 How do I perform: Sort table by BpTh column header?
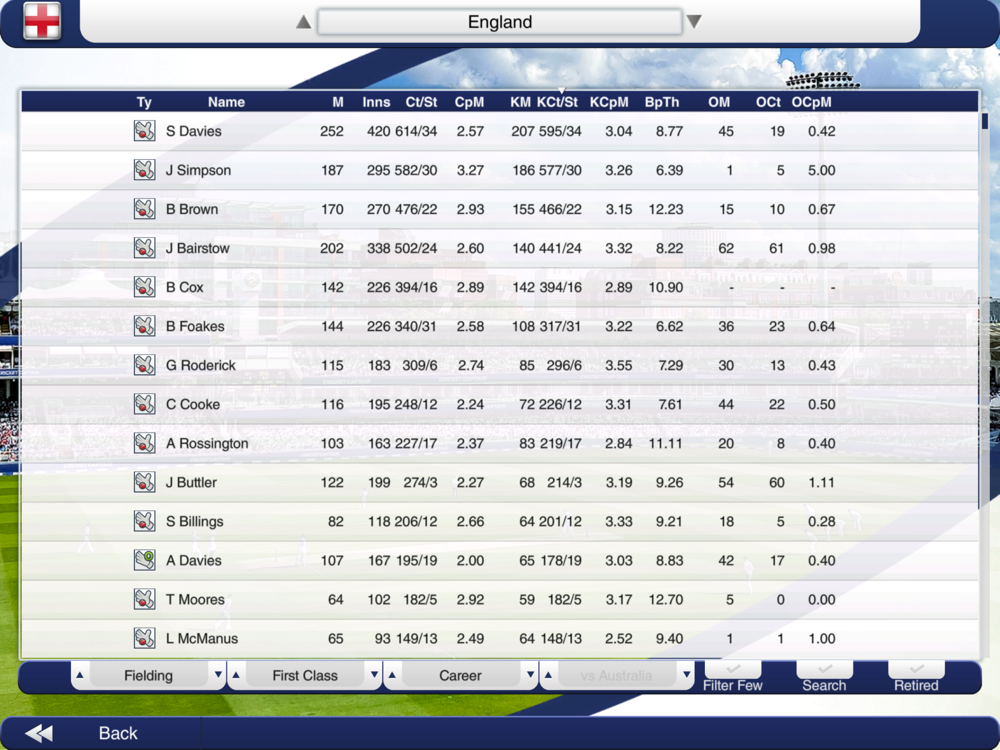(662, 102)
